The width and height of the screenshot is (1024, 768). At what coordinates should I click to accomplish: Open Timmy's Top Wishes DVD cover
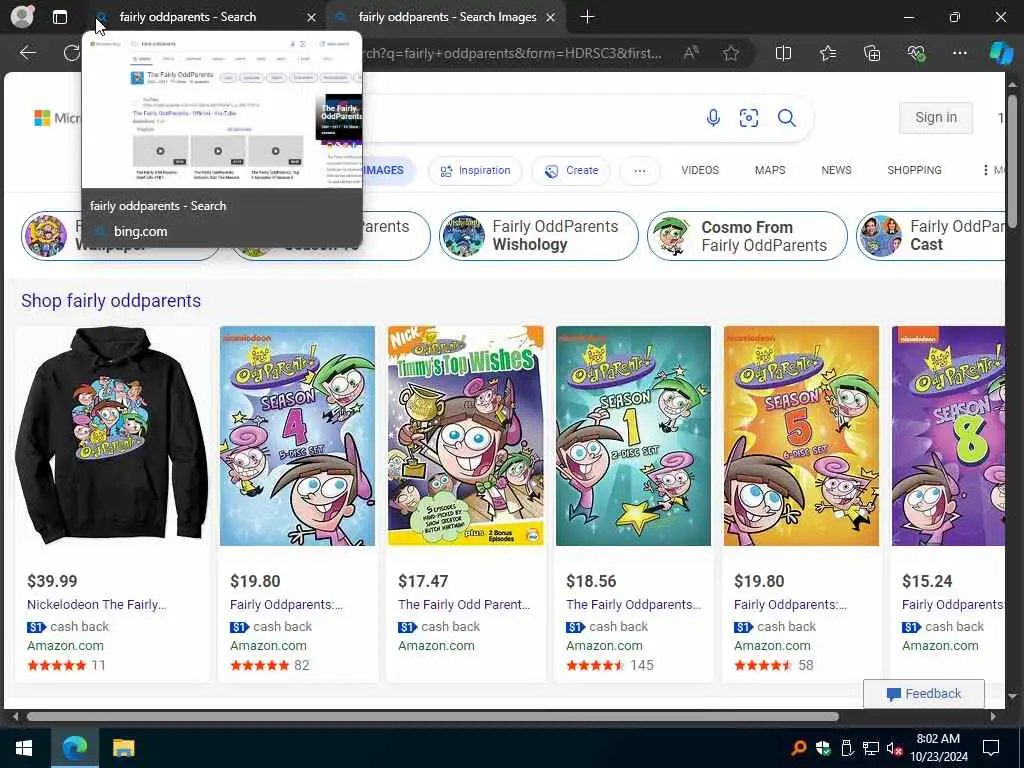[466, 436]
